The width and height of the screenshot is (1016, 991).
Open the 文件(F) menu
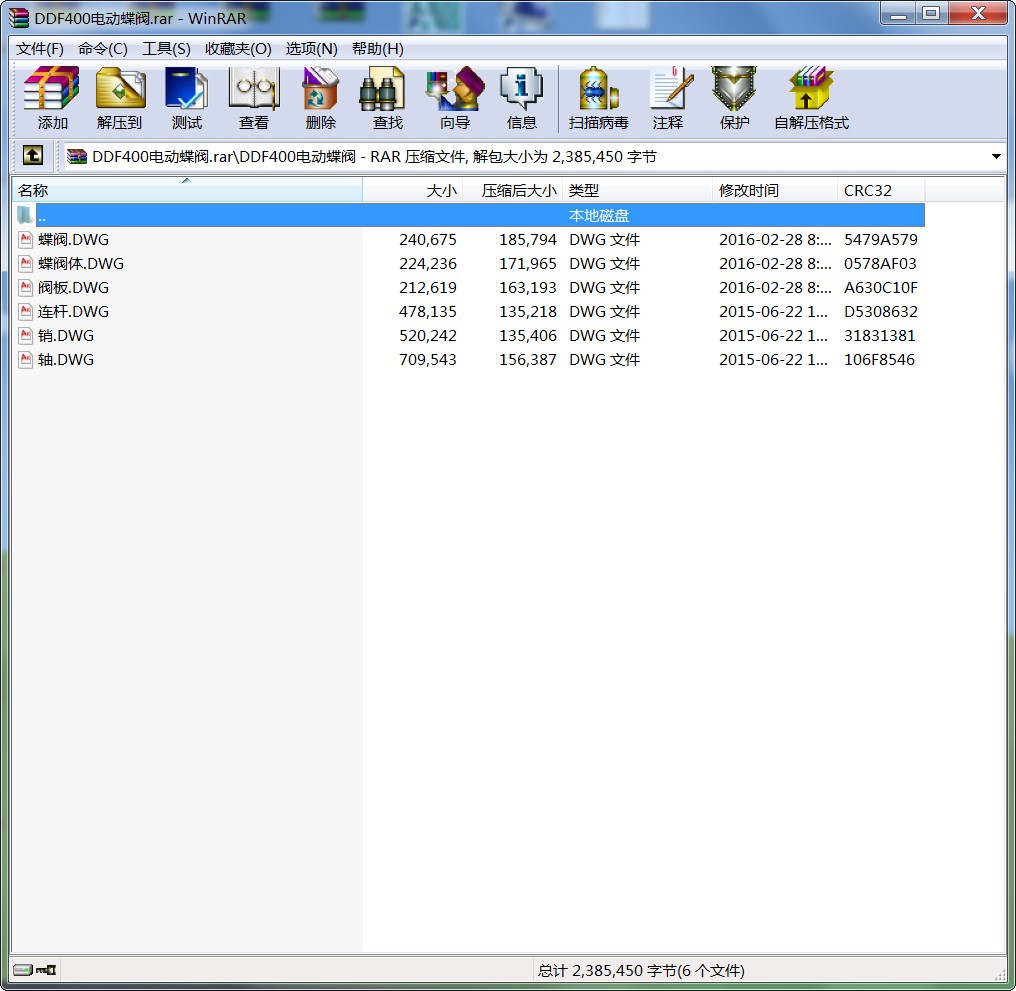pos(40,49)
